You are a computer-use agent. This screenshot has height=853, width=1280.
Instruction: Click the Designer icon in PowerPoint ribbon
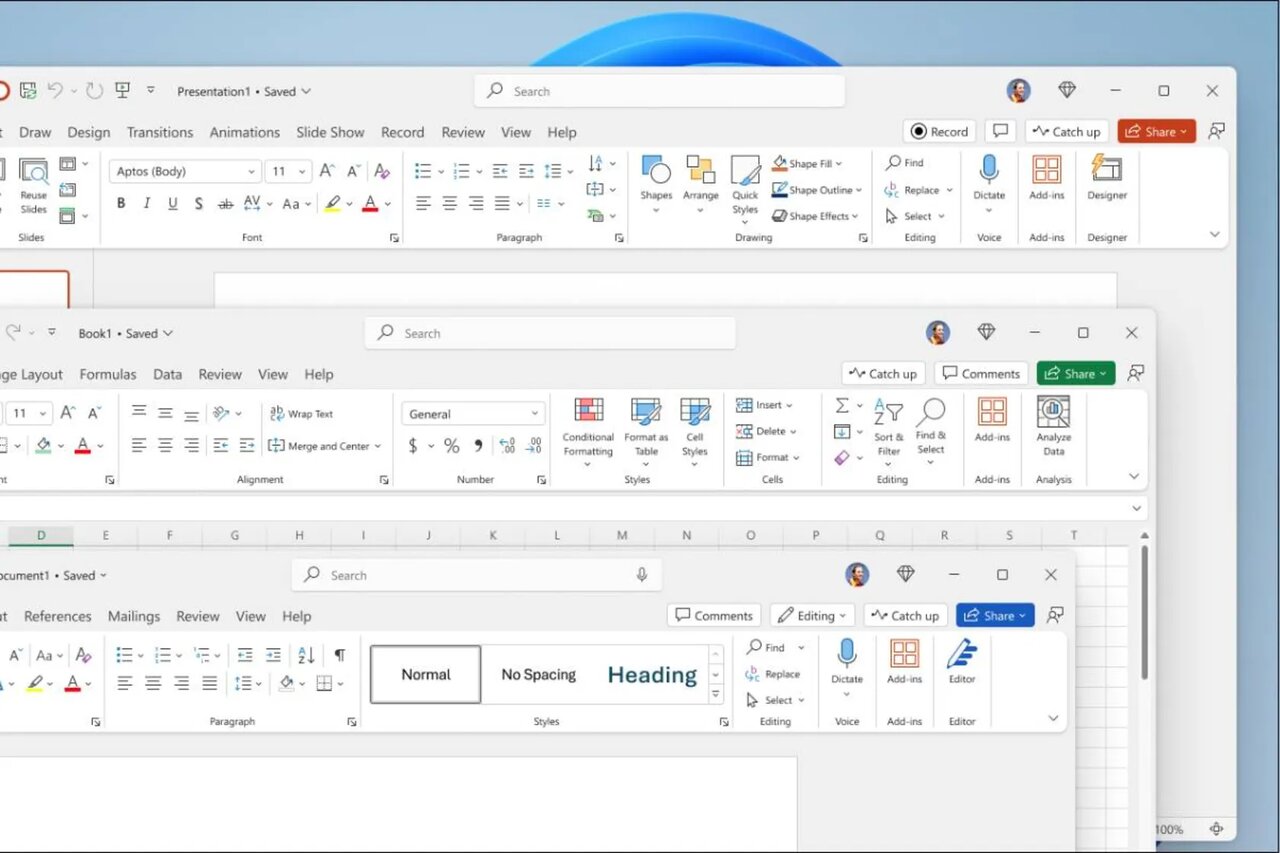(x=1107, y=170)
